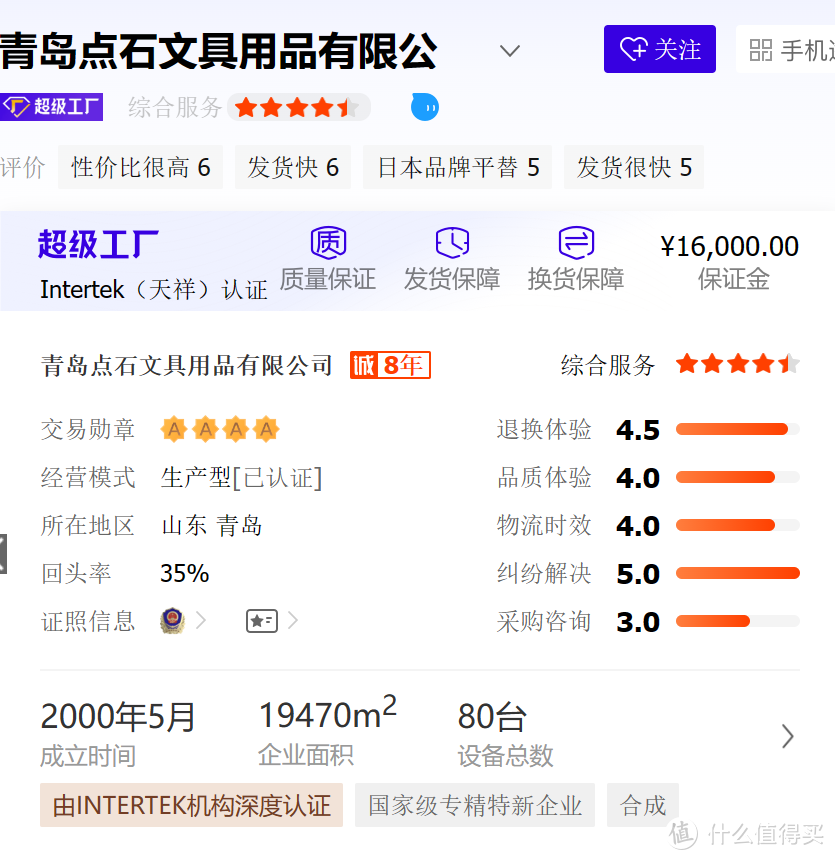Screen dimensions: 835x860
Task: Click the 综合服务 star rating at top
Action: (x=297, y=107)
